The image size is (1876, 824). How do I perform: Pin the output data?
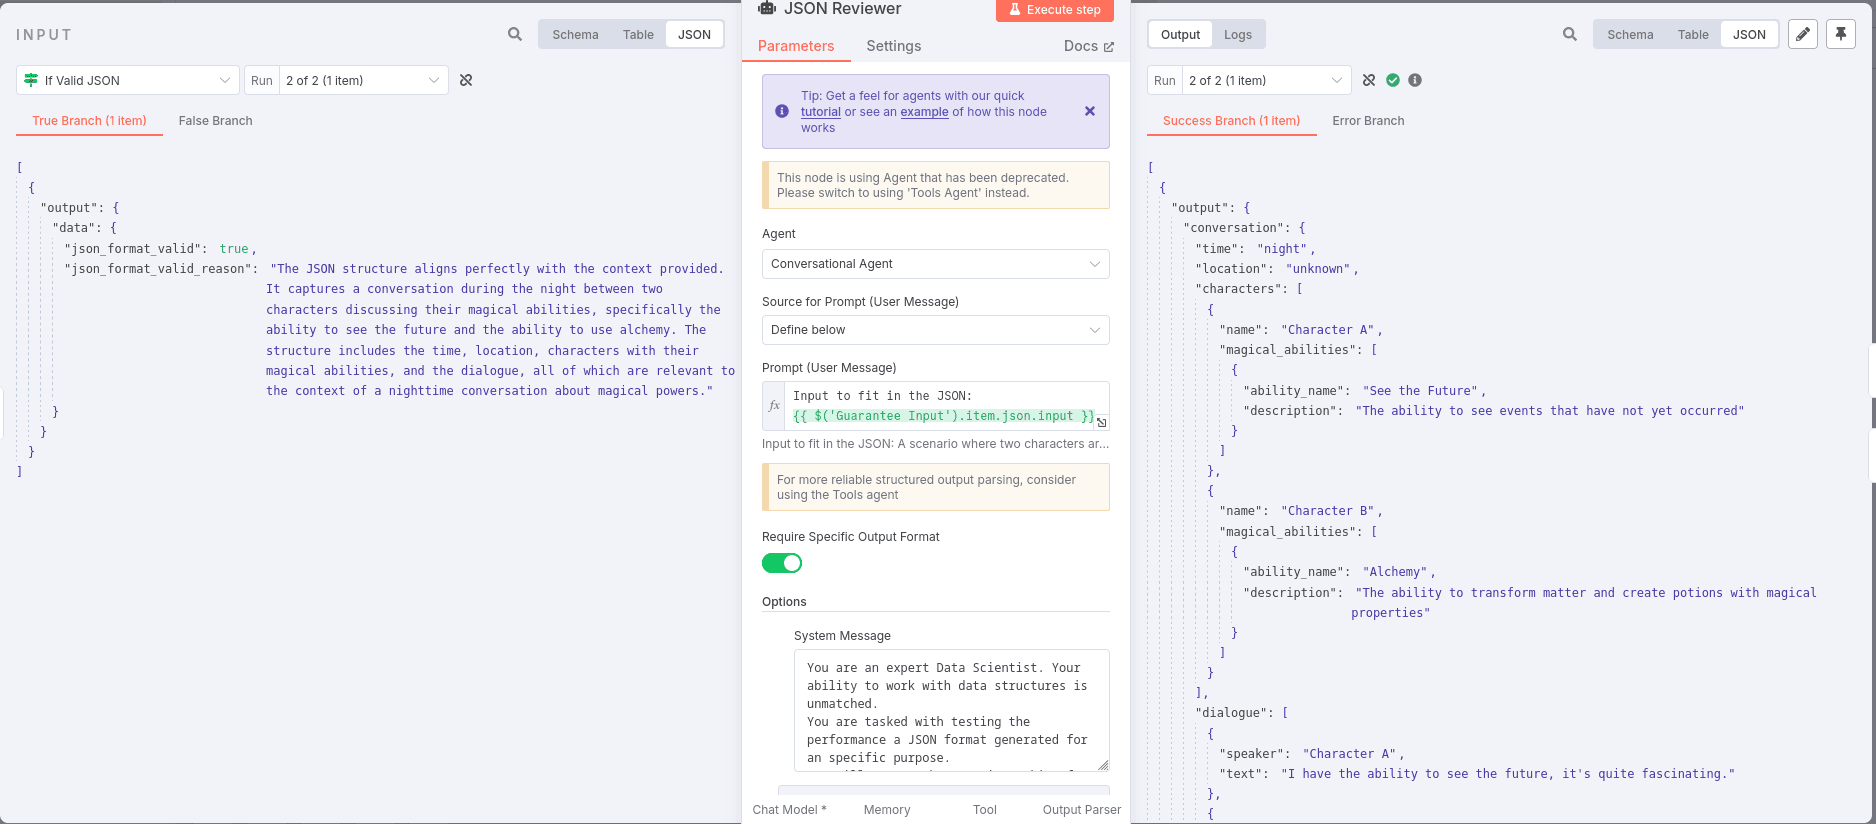coord(1841,34)
